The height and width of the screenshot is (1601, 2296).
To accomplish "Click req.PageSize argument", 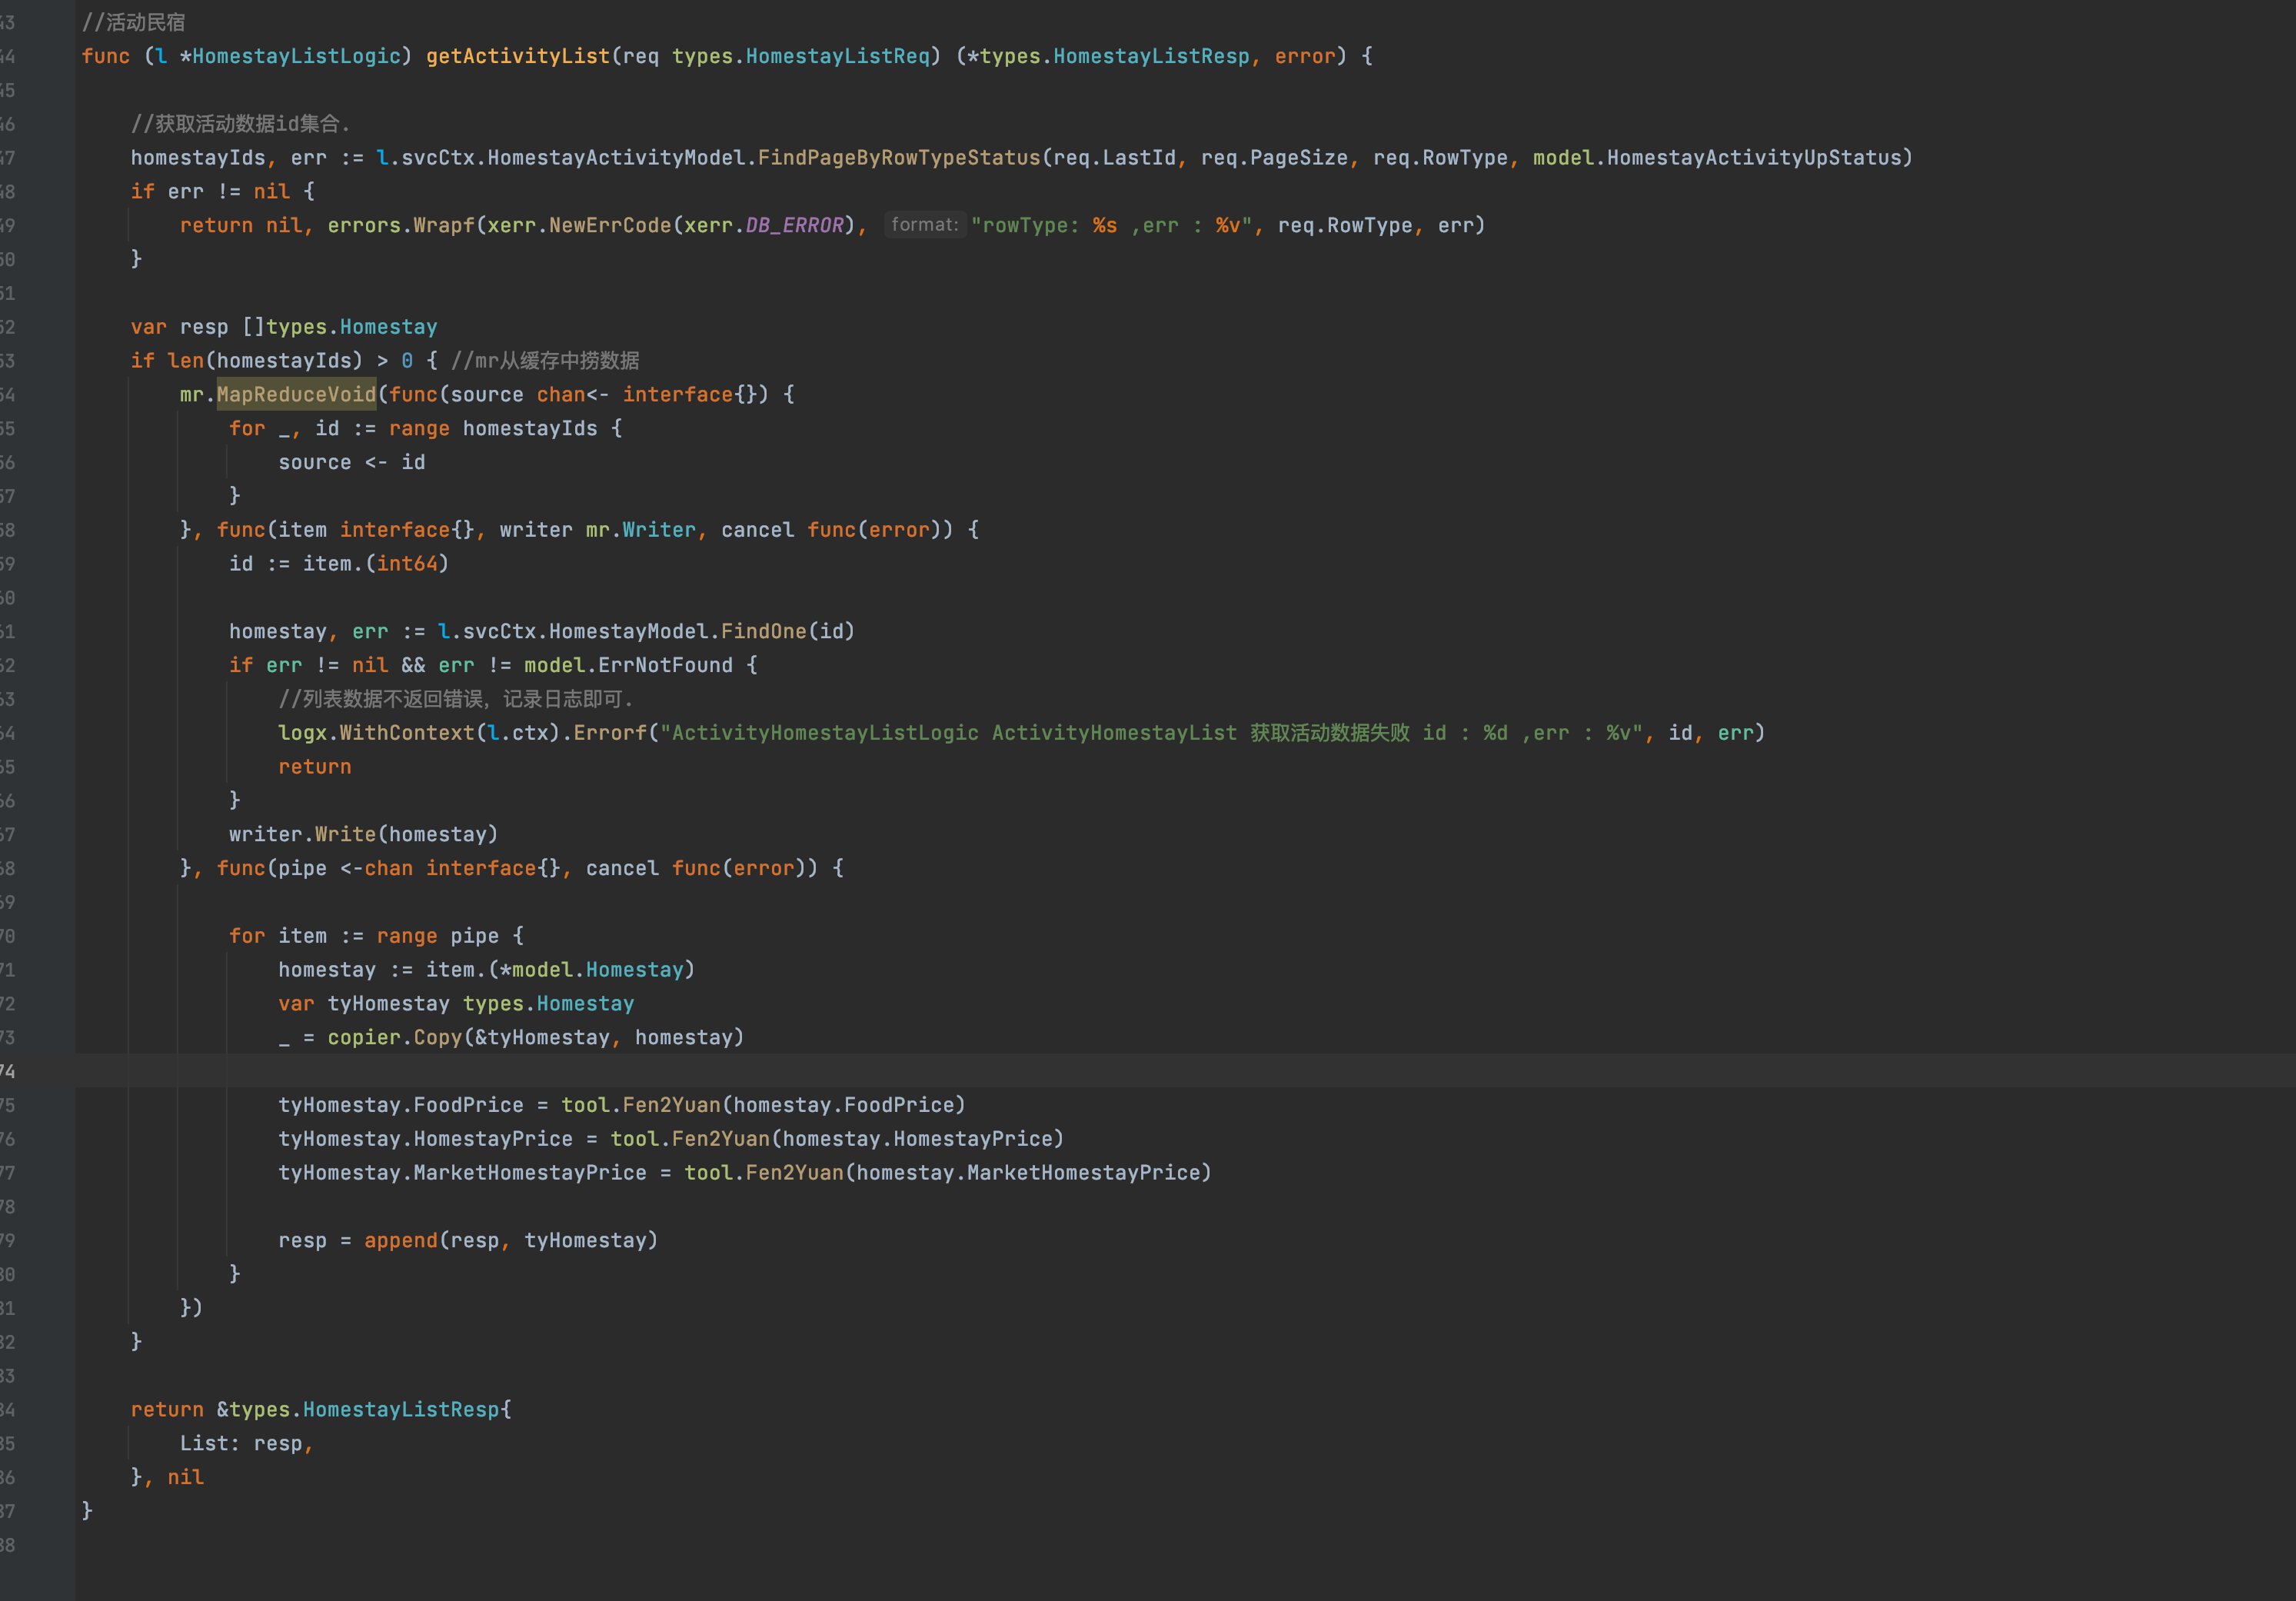I will (x=1274, y=158).
